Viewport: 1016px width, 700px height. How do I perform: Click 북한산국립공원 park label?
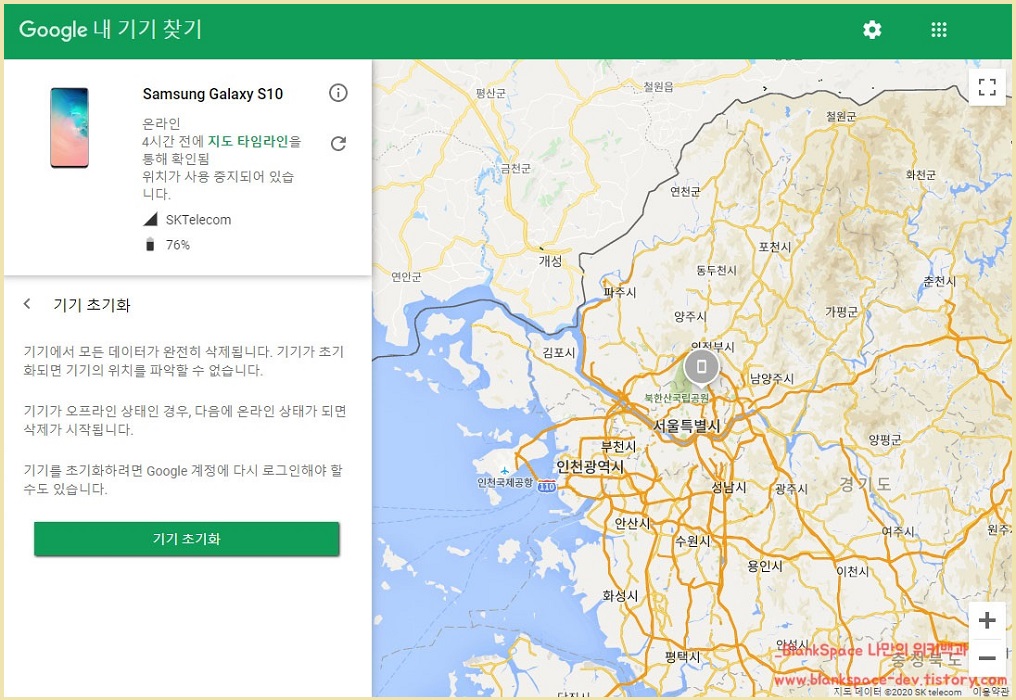point(676,398)
